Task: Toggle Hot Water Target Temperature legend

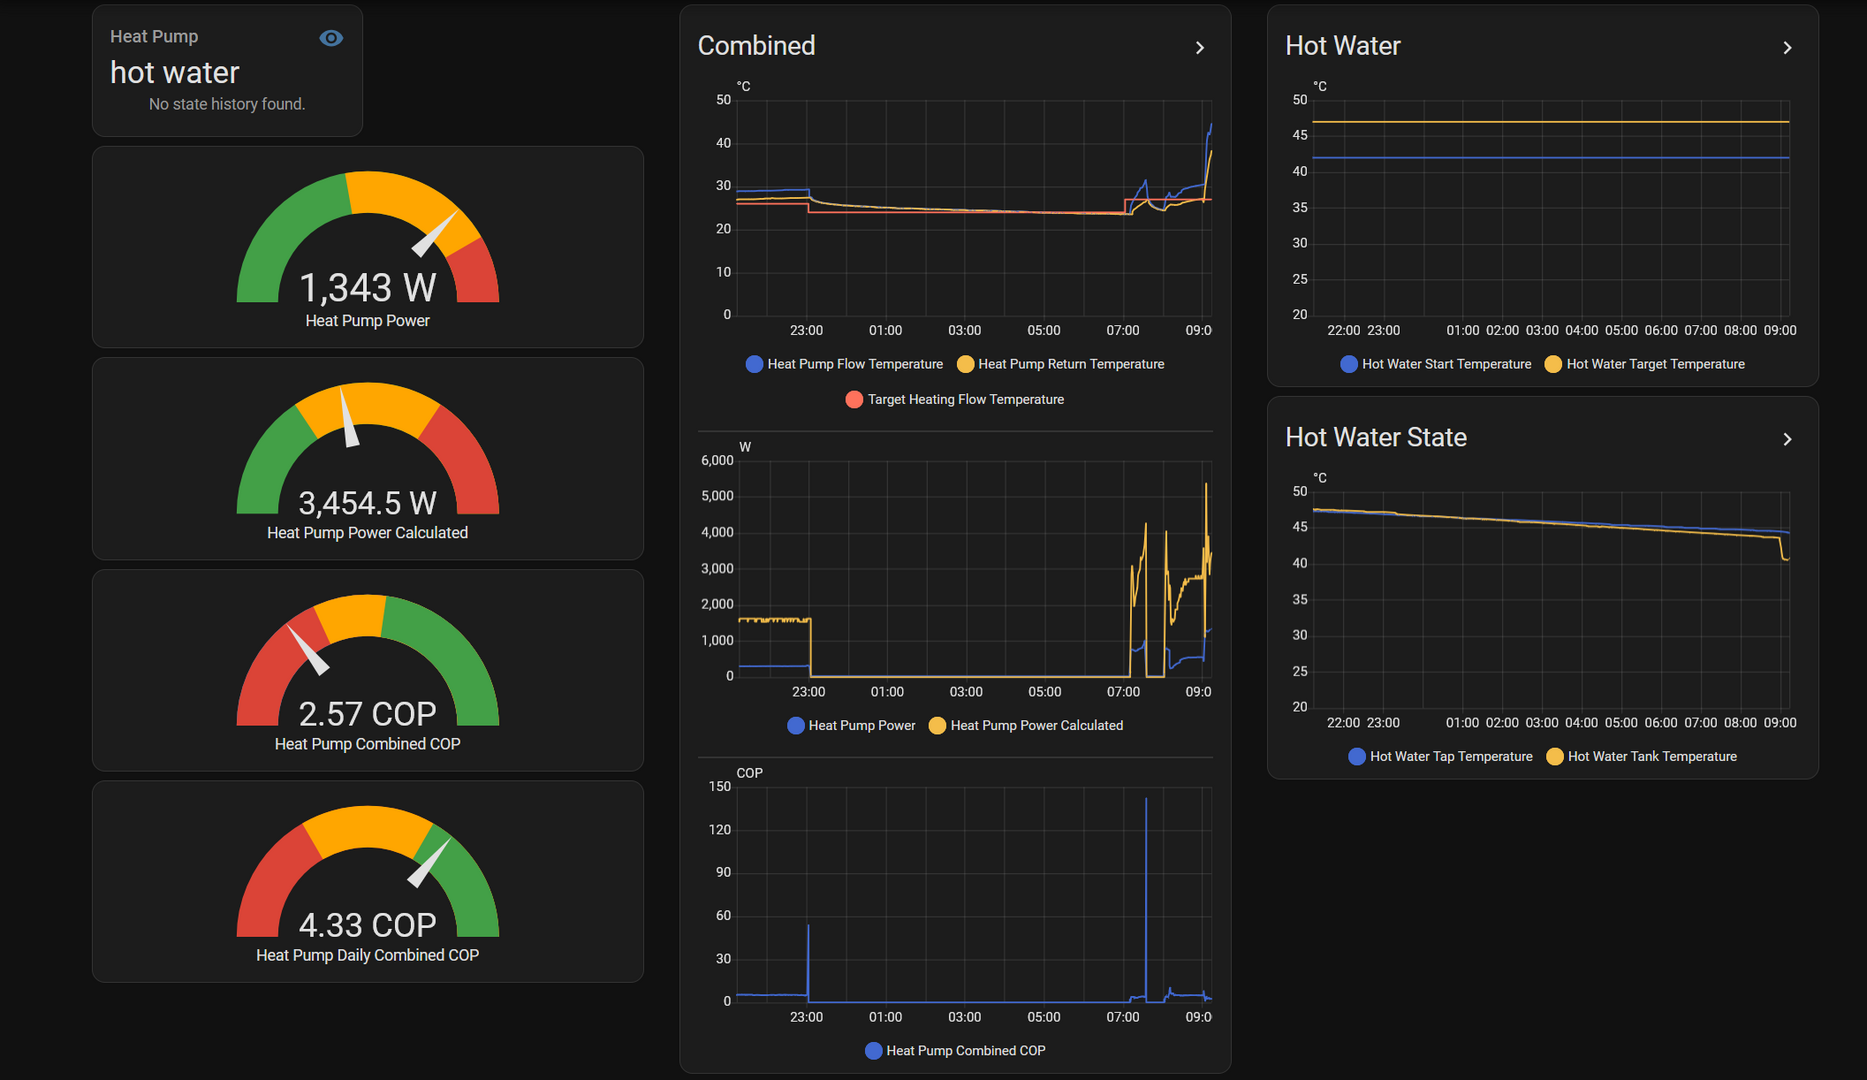Action: pyautogui.click(x=1645, y=364)
